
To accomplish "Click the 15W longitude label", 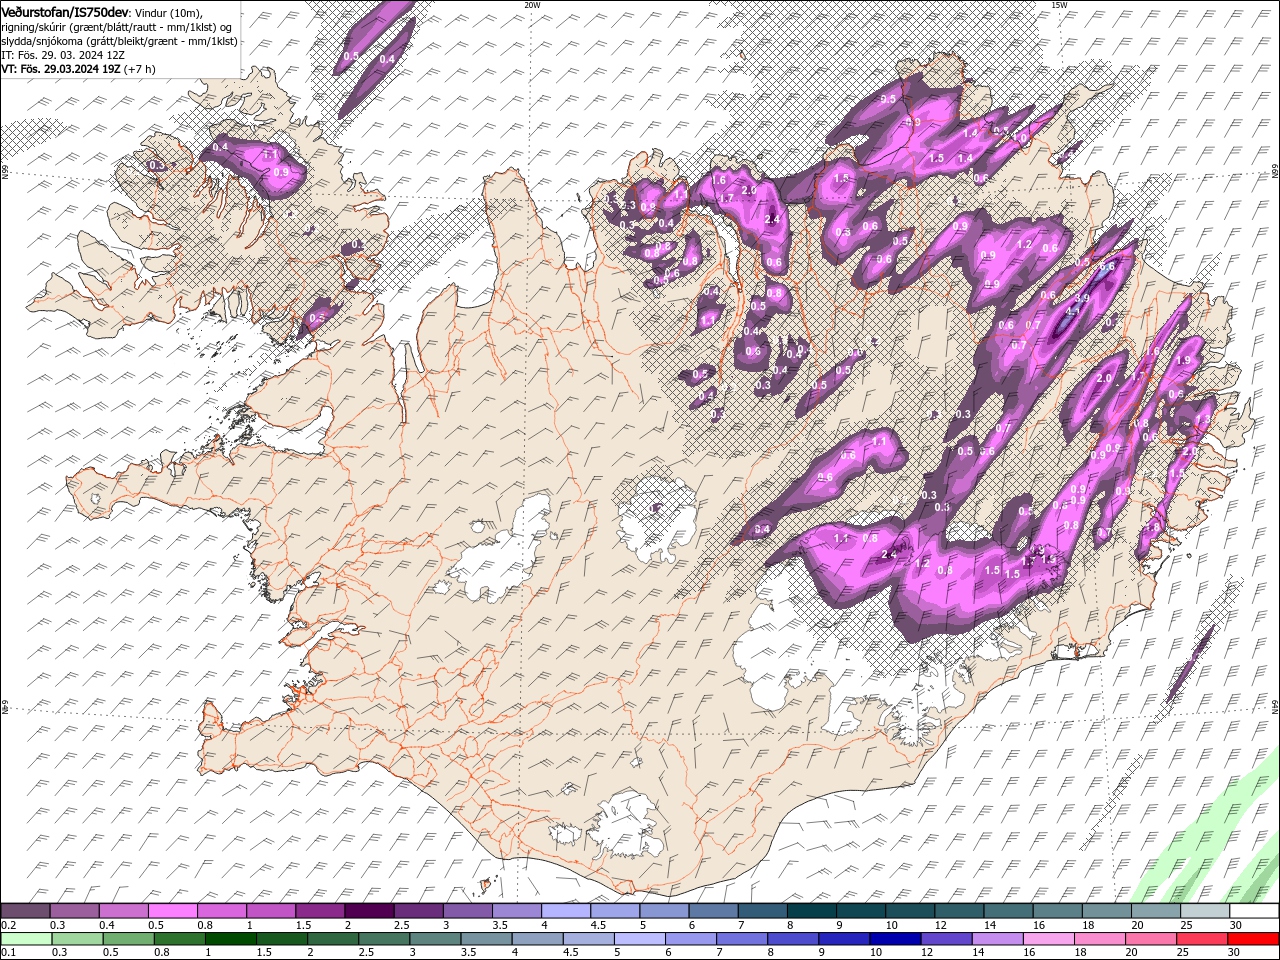I will [x=1059, y=5].
